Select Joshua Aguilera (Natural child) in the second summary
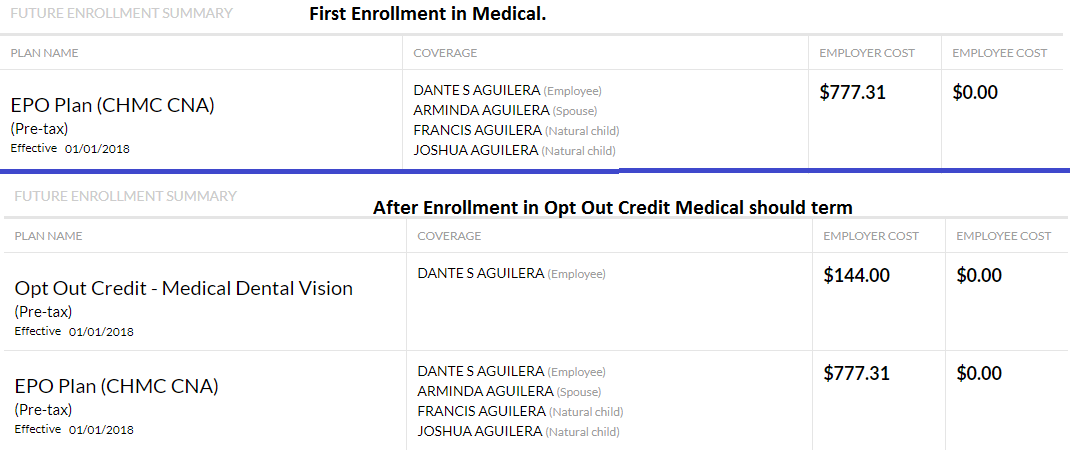 pos(518,431)
